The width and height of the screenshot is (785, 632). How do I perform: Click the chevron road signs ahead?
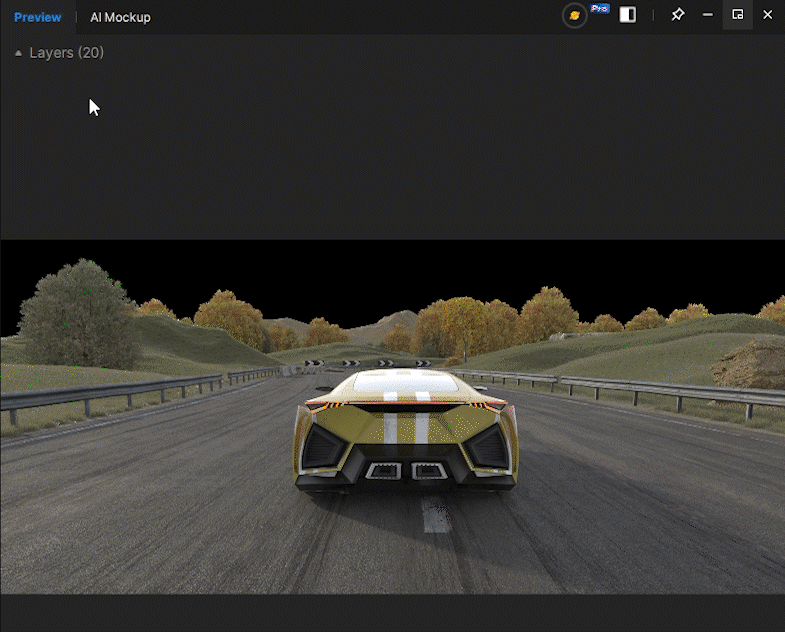click(x=368, y=363)
